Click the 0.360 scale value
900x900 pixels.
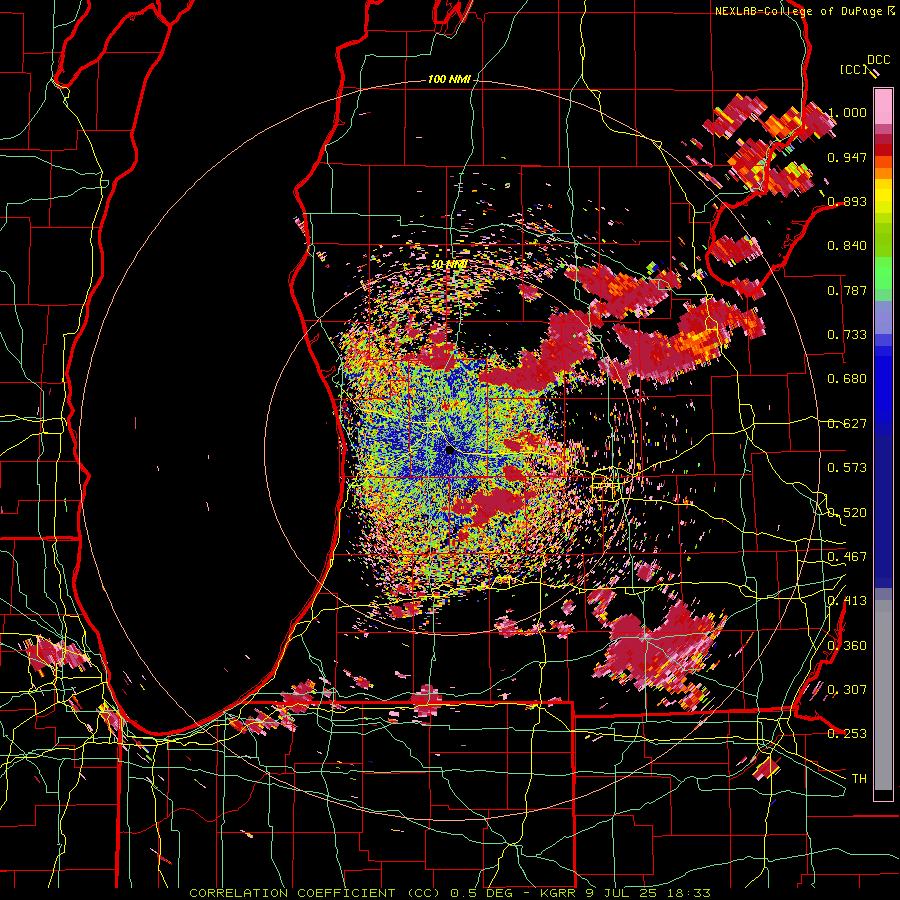tap(847, 645)
